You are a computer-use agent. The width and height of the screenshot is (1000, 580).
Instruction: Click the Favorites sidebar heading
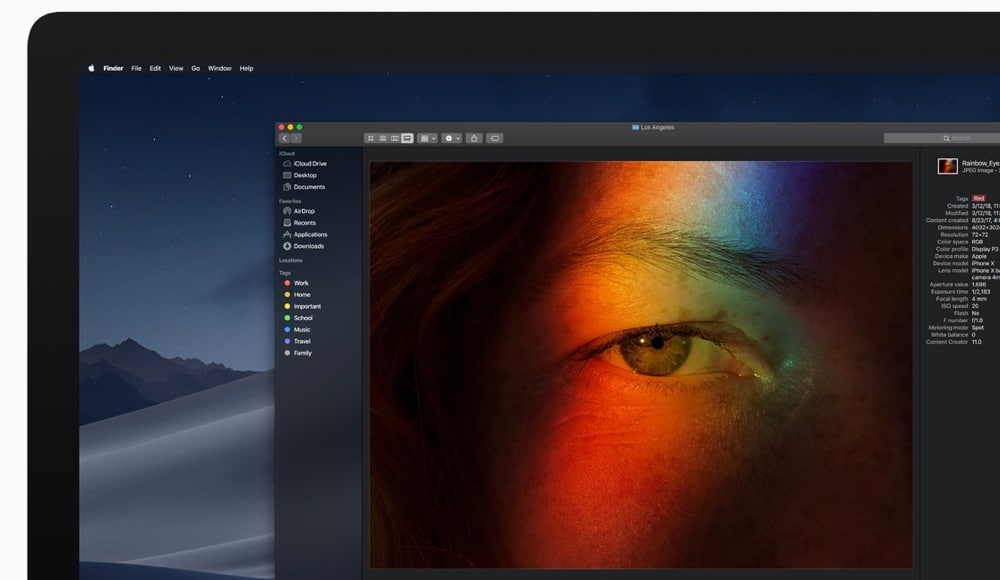coord(290,201)
